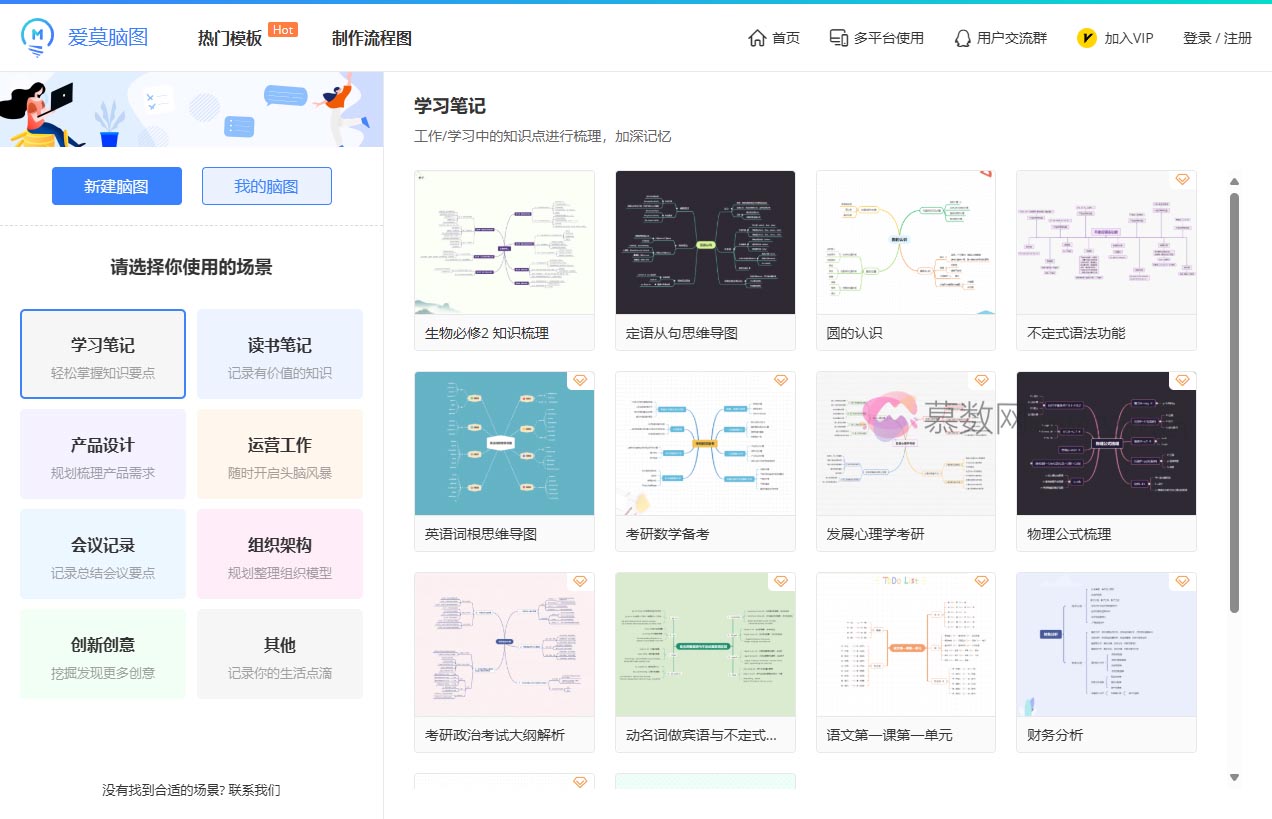Click the Hot badge beside 热门模板

[x=282, y=28]
